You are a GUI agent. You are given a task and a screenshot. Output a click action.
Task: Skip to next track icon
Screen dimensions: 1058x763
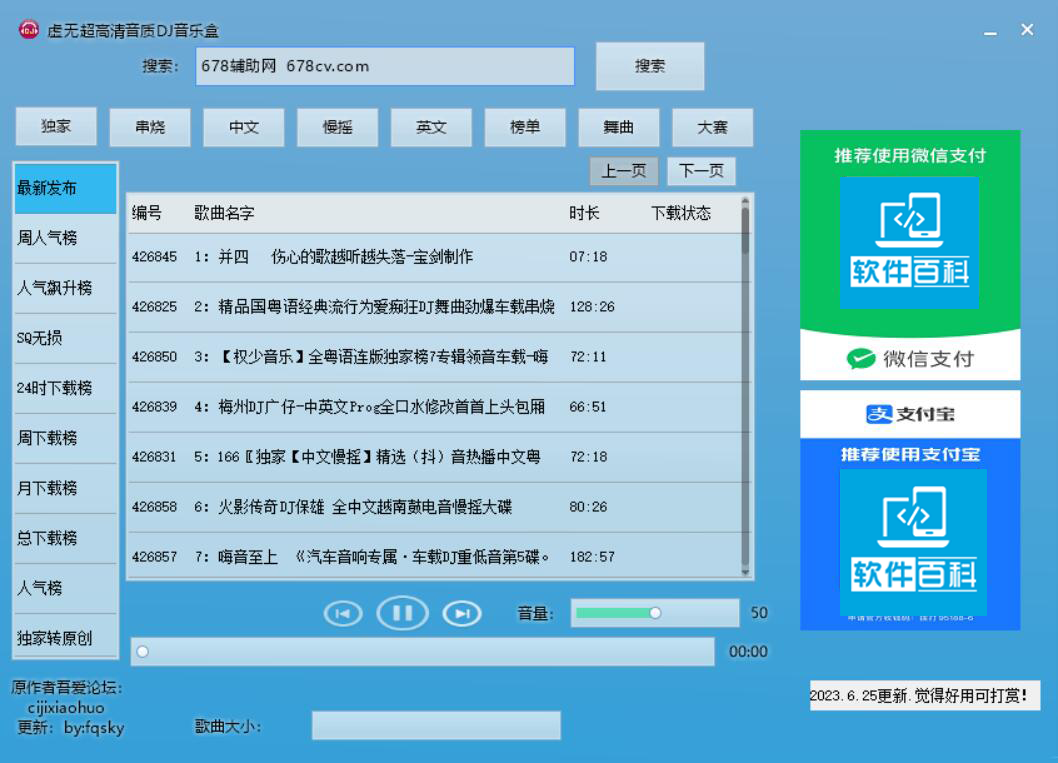pos(461,613)
